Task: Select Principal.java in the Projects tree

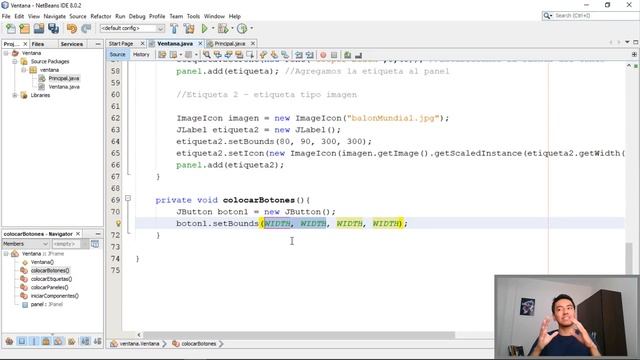Action: click(64, 78)
